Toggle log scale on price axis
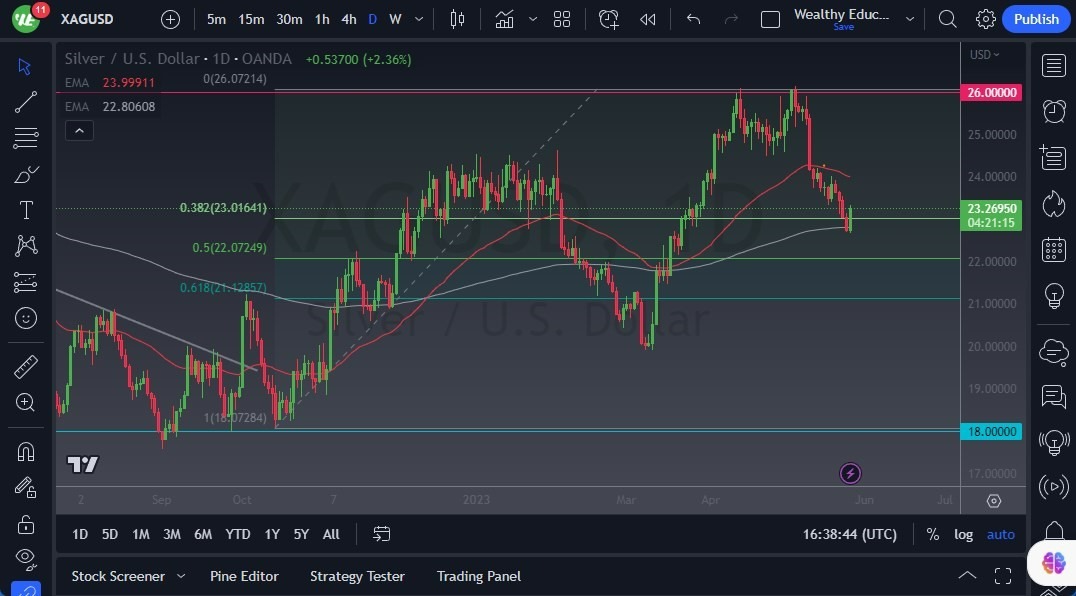This screenshot has height=596, width=1076. 963,534
